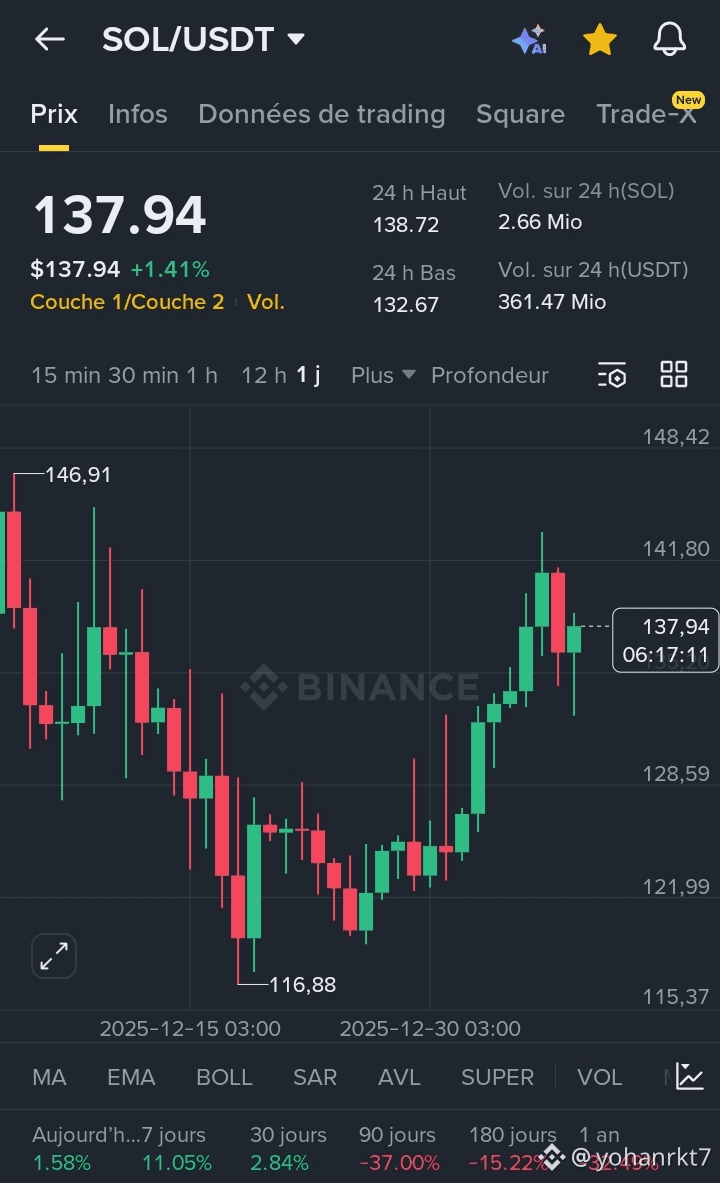Tap the 2025-12-30 03:00 date label
Image resolution: width=720 pixels, height=1183 pixels.
pyautogui.click(x=430, y=1028)
